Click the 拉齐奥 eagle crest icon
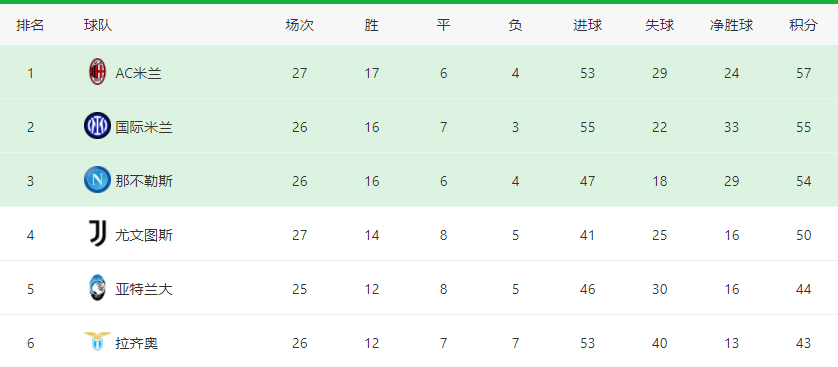 click(97, 342)
